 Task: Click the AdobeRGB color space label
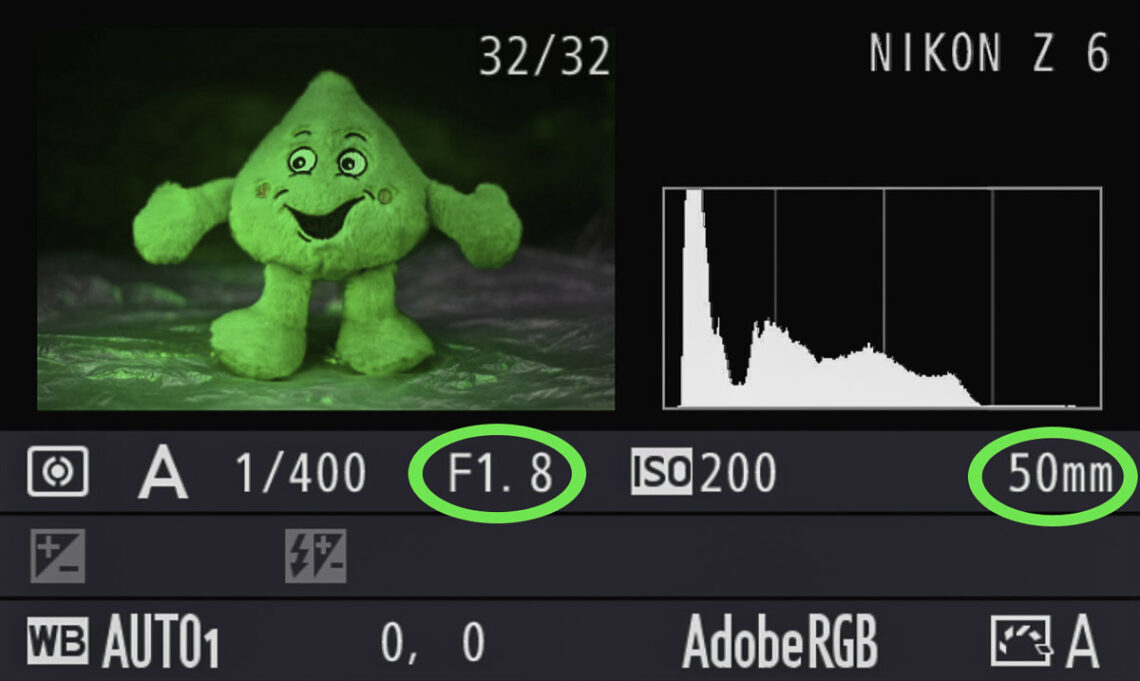(x=780, y=642)
